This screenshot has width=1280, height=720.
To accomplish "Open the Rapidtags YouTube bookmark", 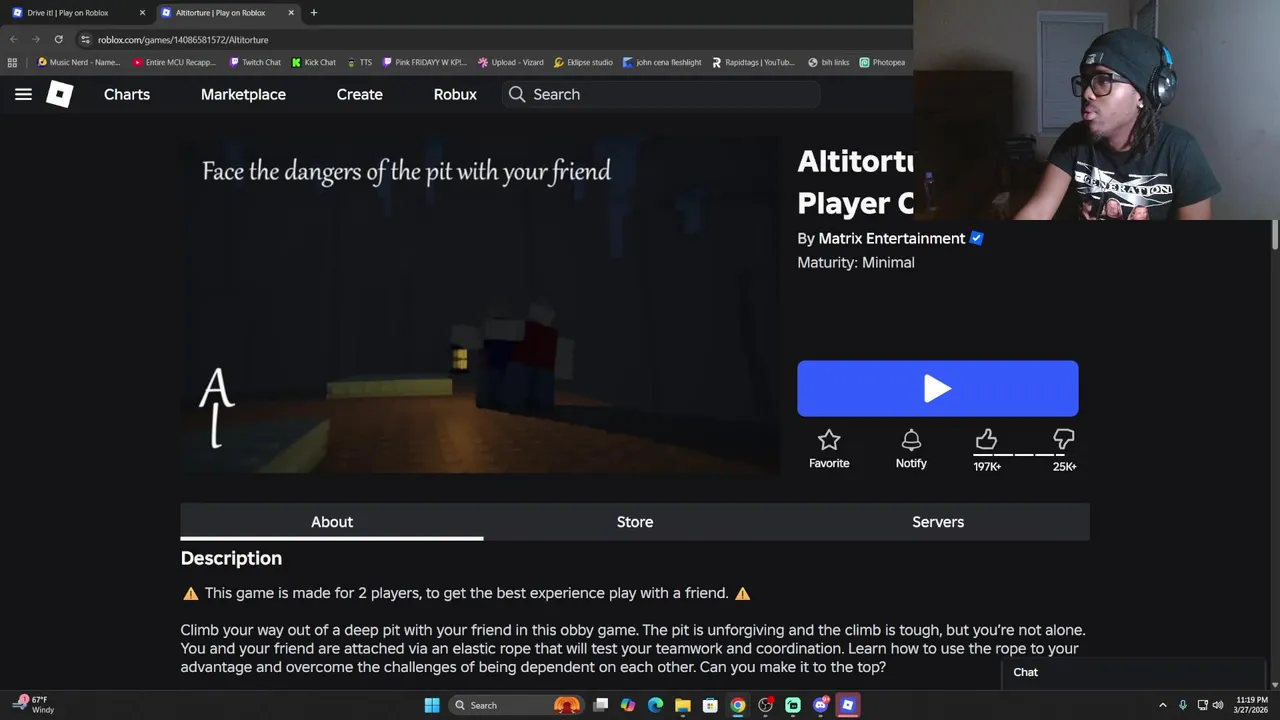I will point(753,62).
